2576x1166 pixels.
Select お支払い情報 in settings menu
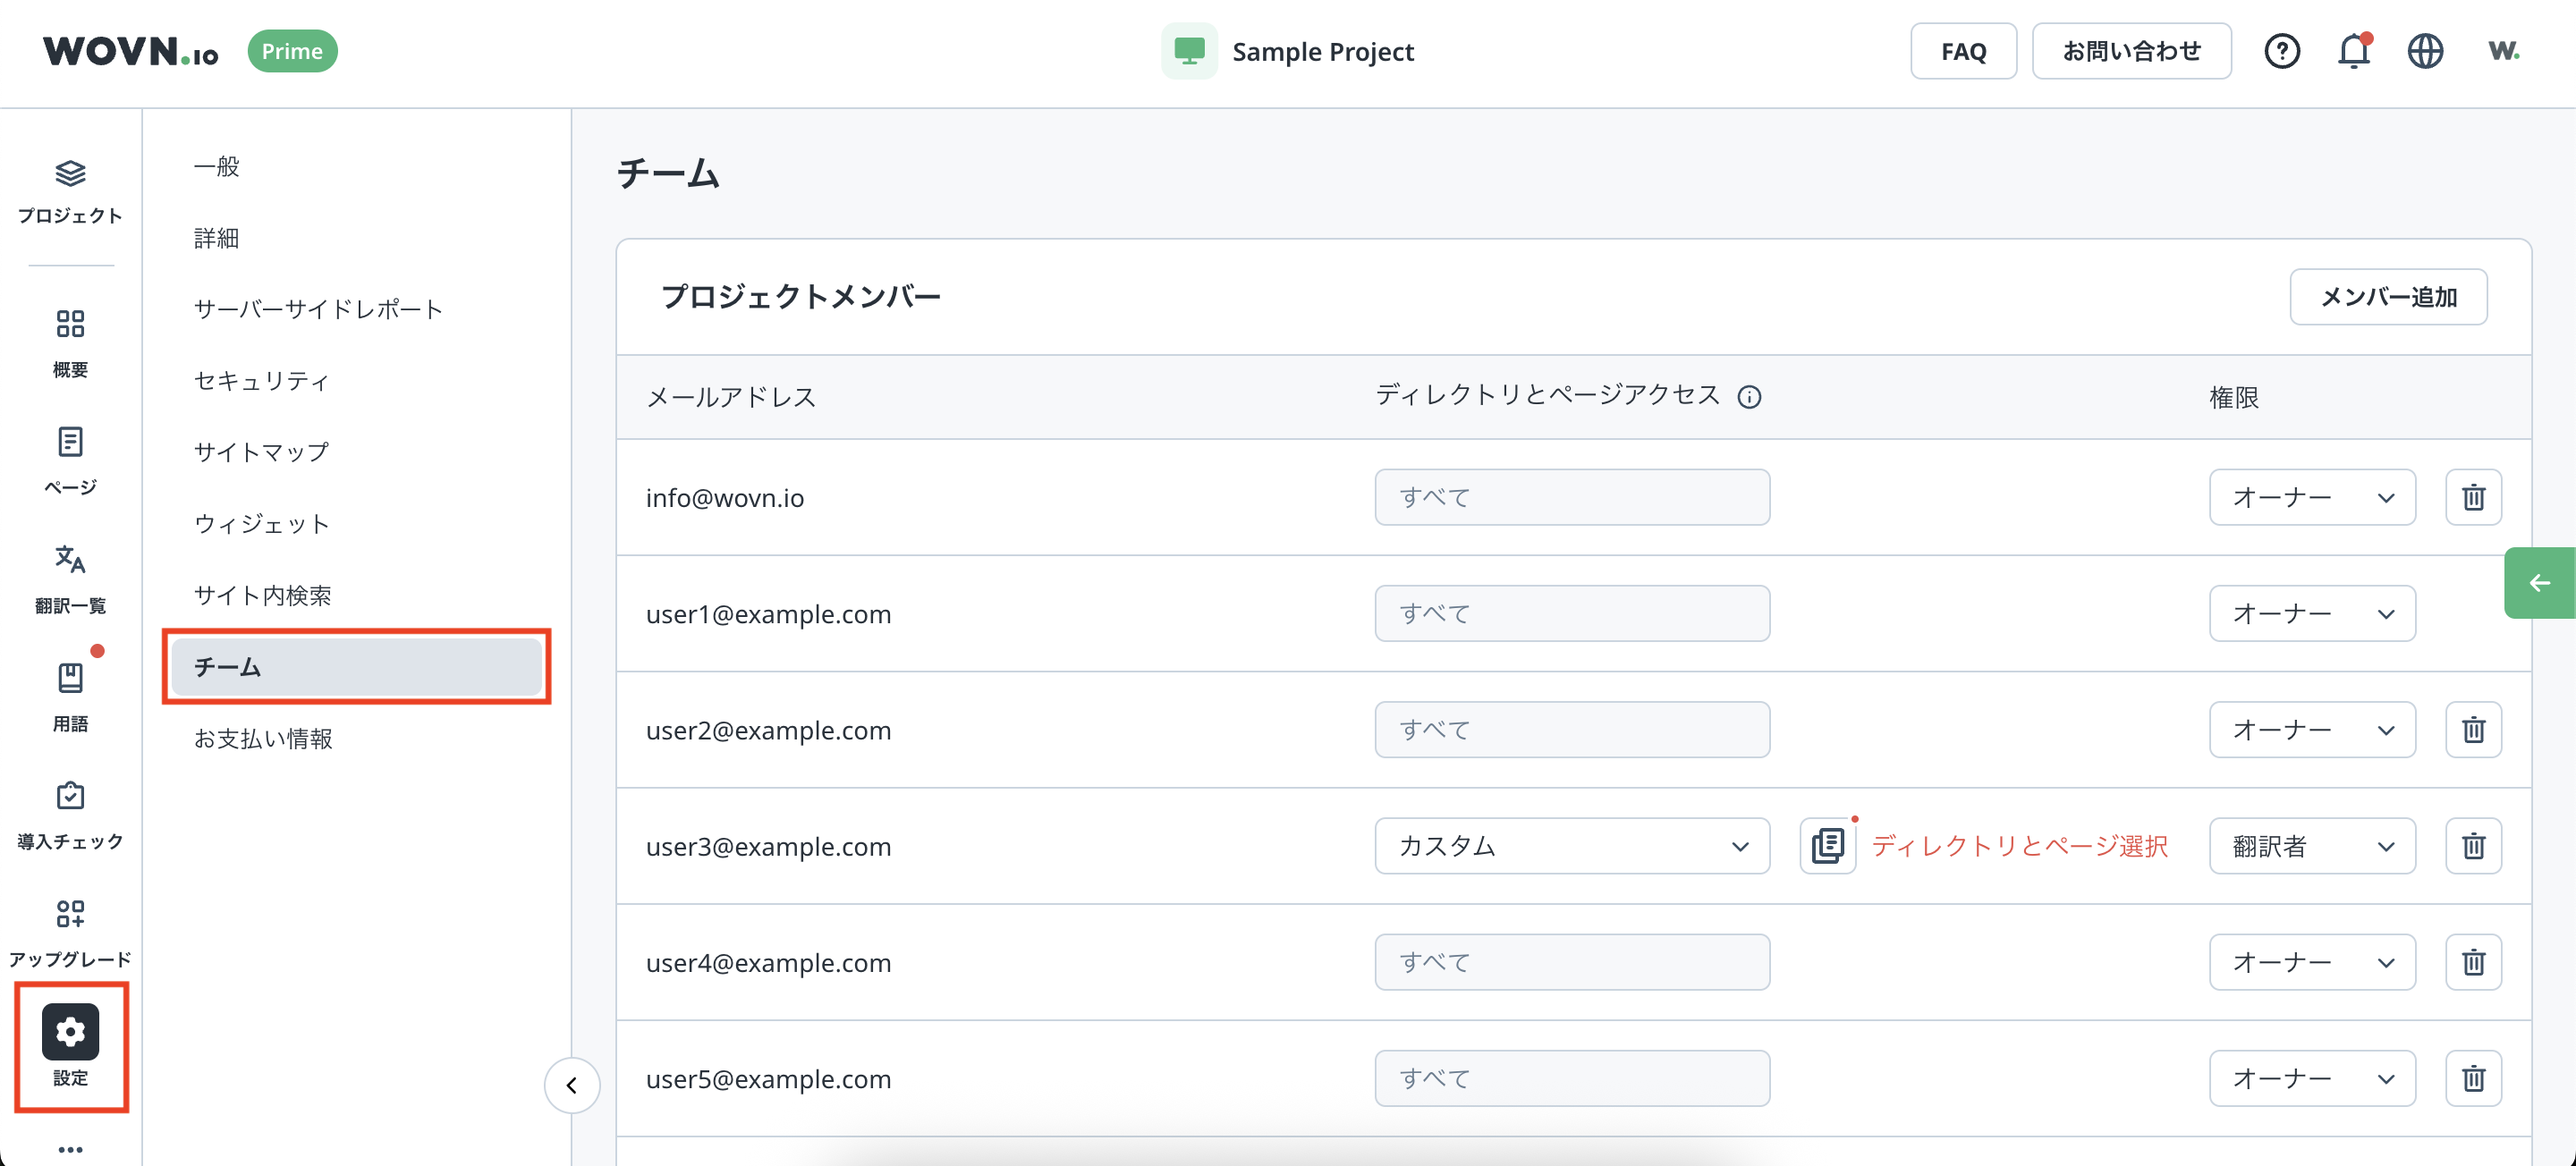point(263,738)
